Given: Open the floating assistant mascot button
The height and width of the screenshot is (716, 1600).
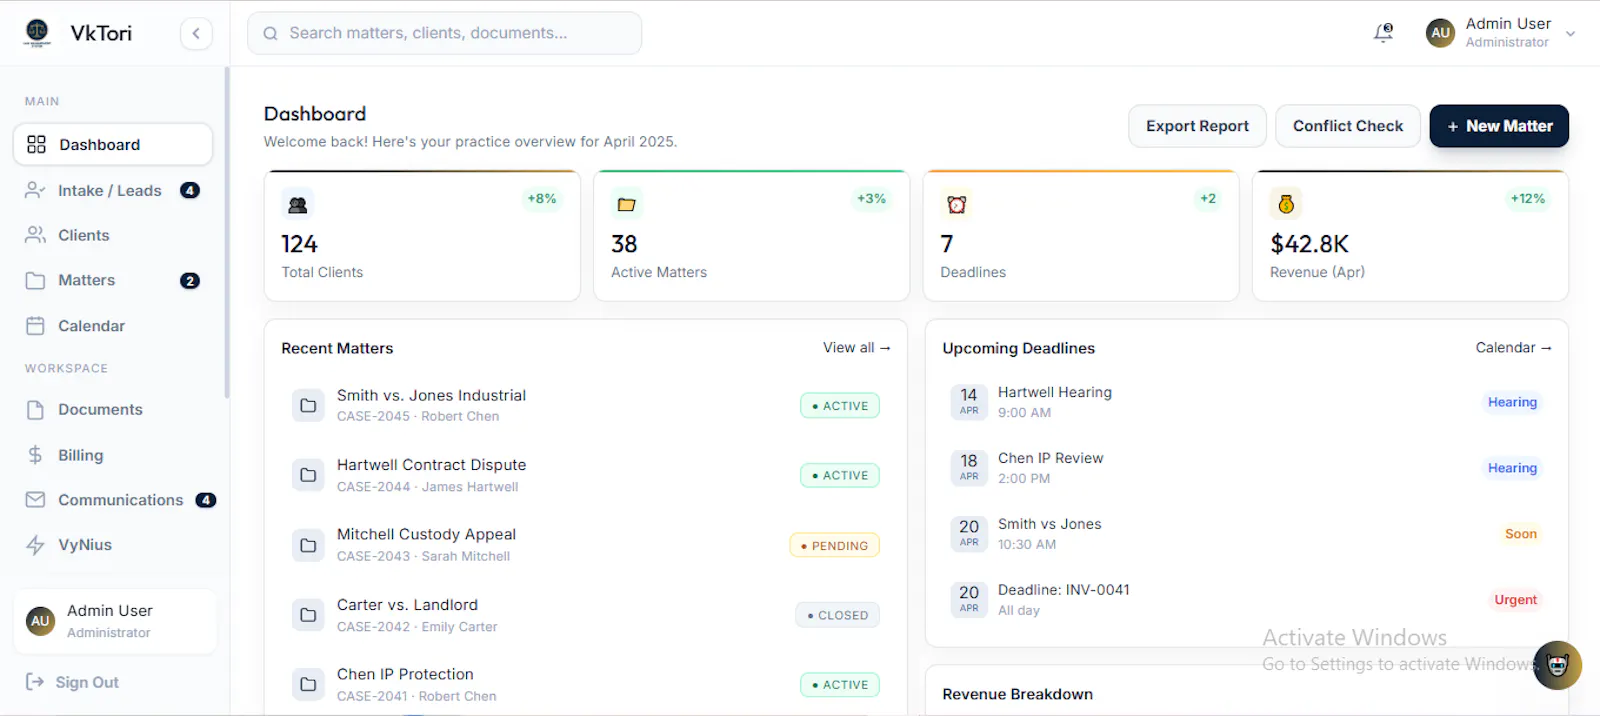Looking at the screenshot, I should [x=1558, y=665].
